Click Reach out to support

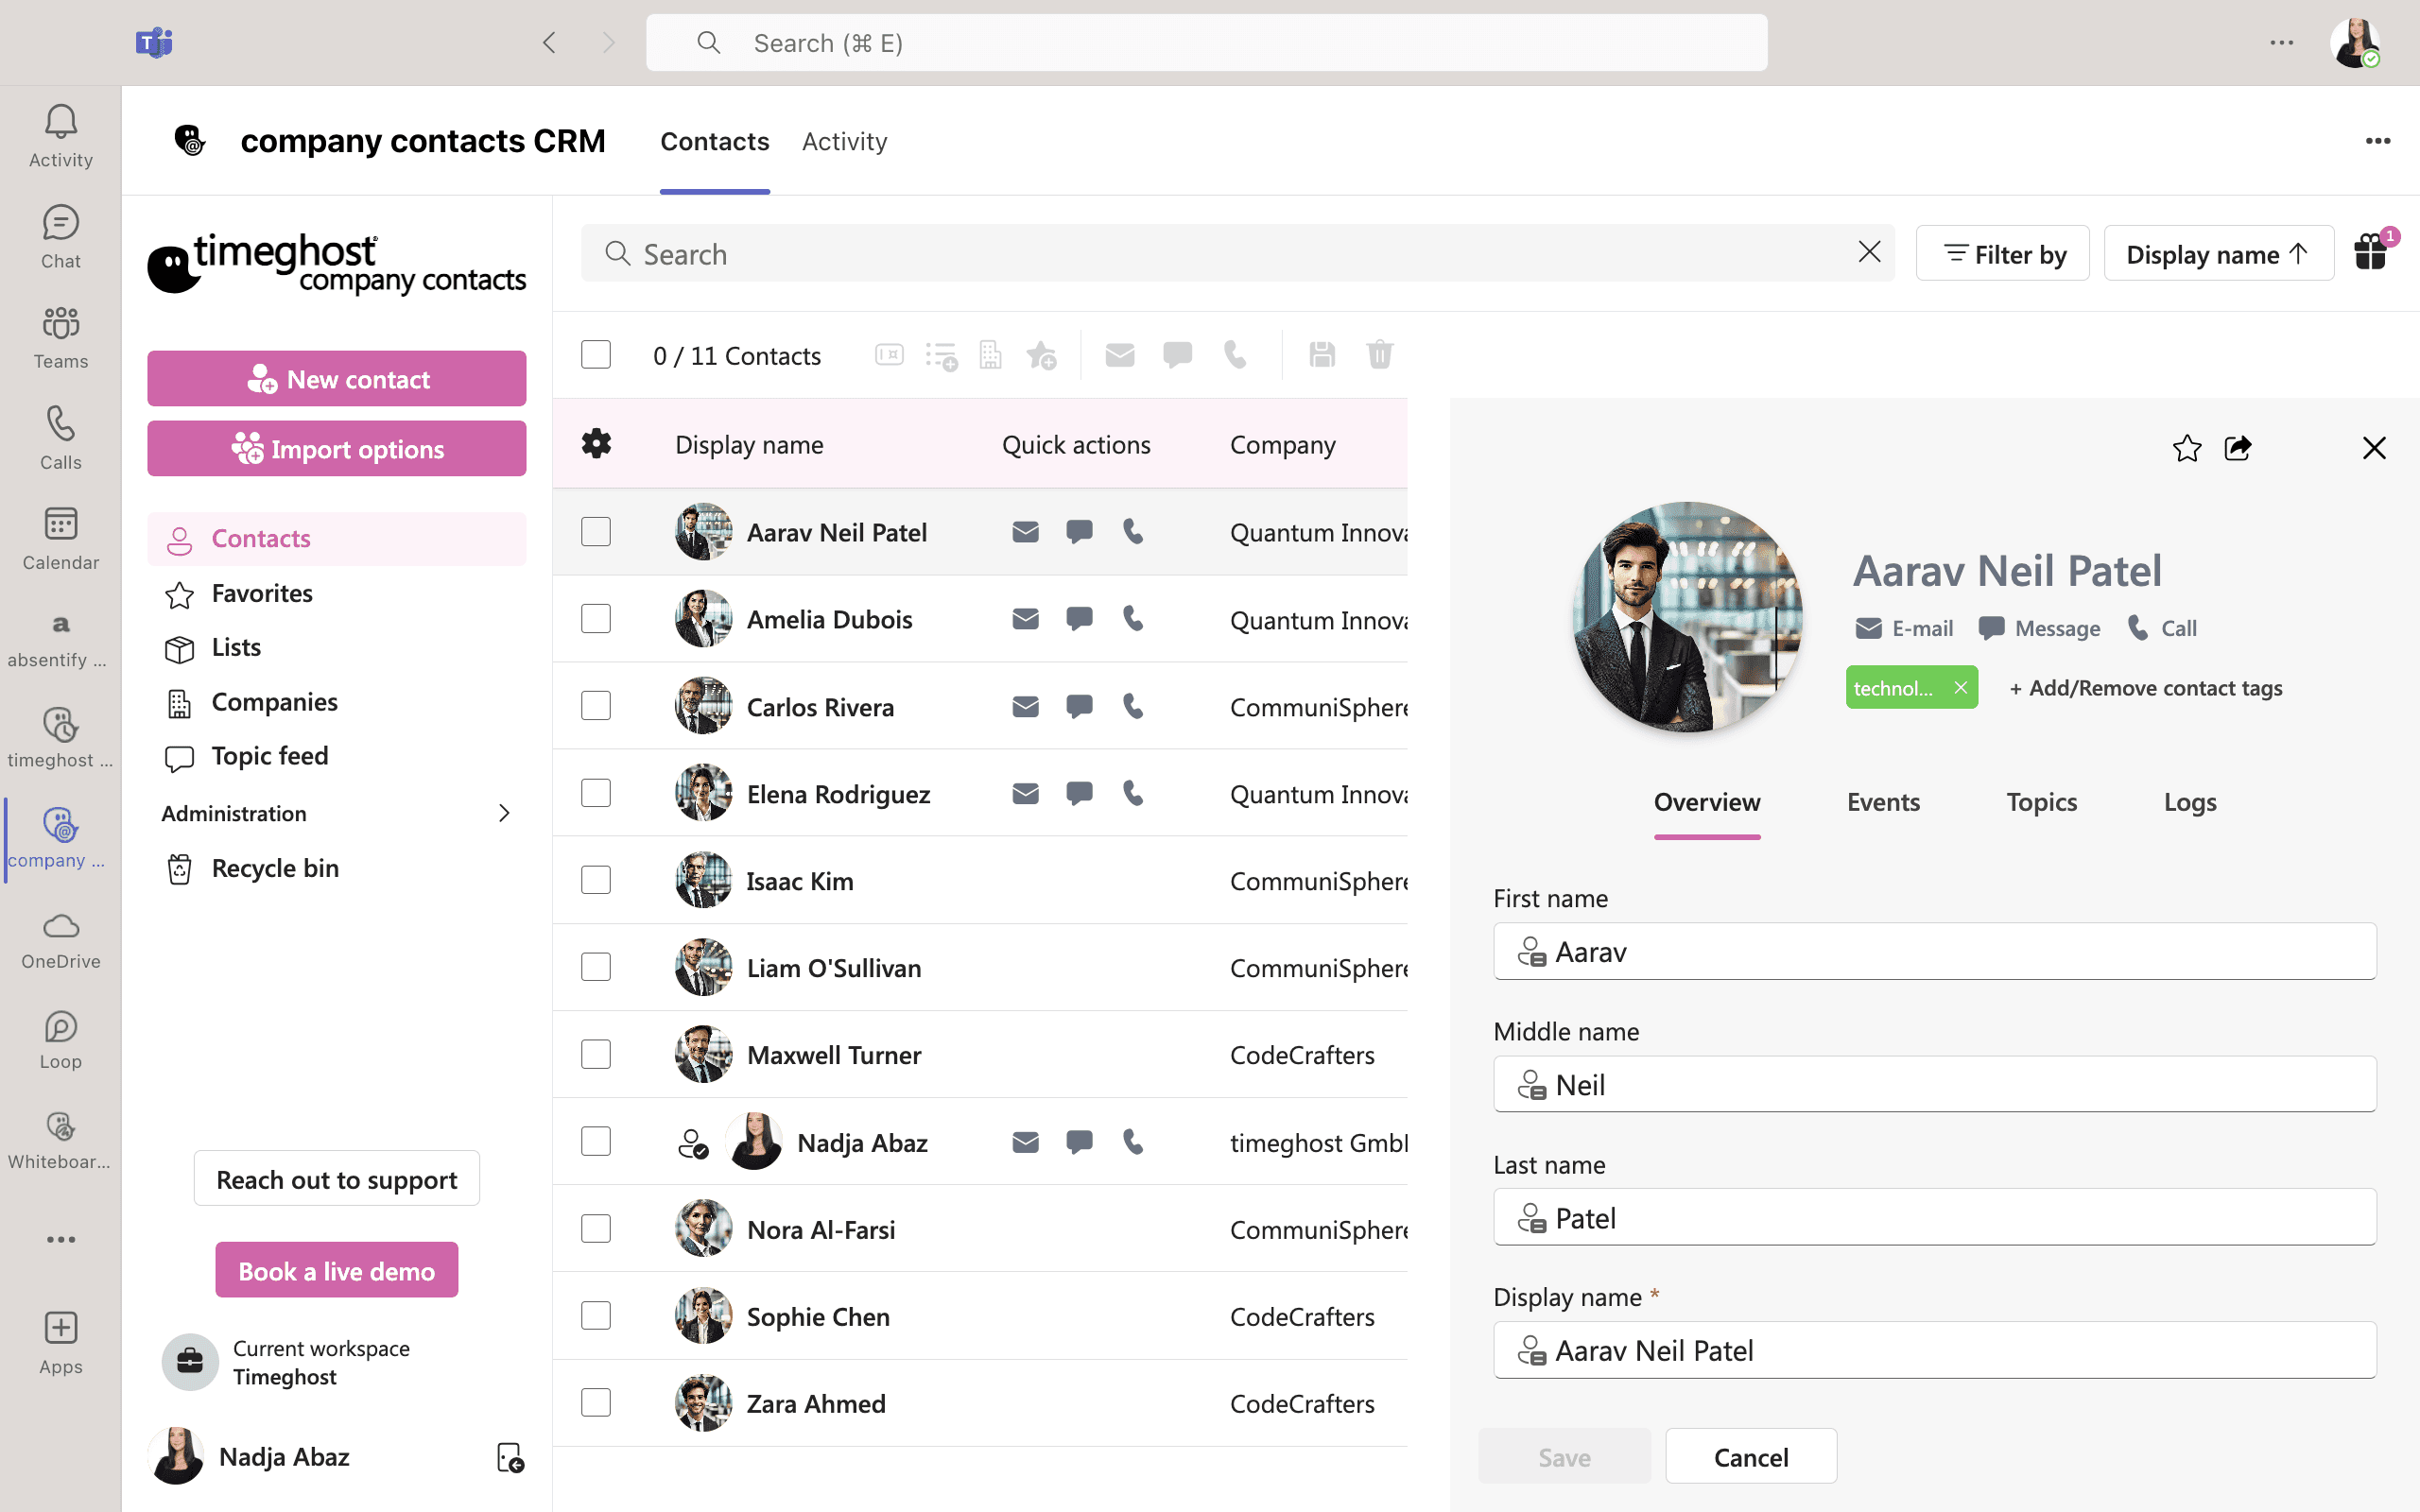(x=337, y=1179)
